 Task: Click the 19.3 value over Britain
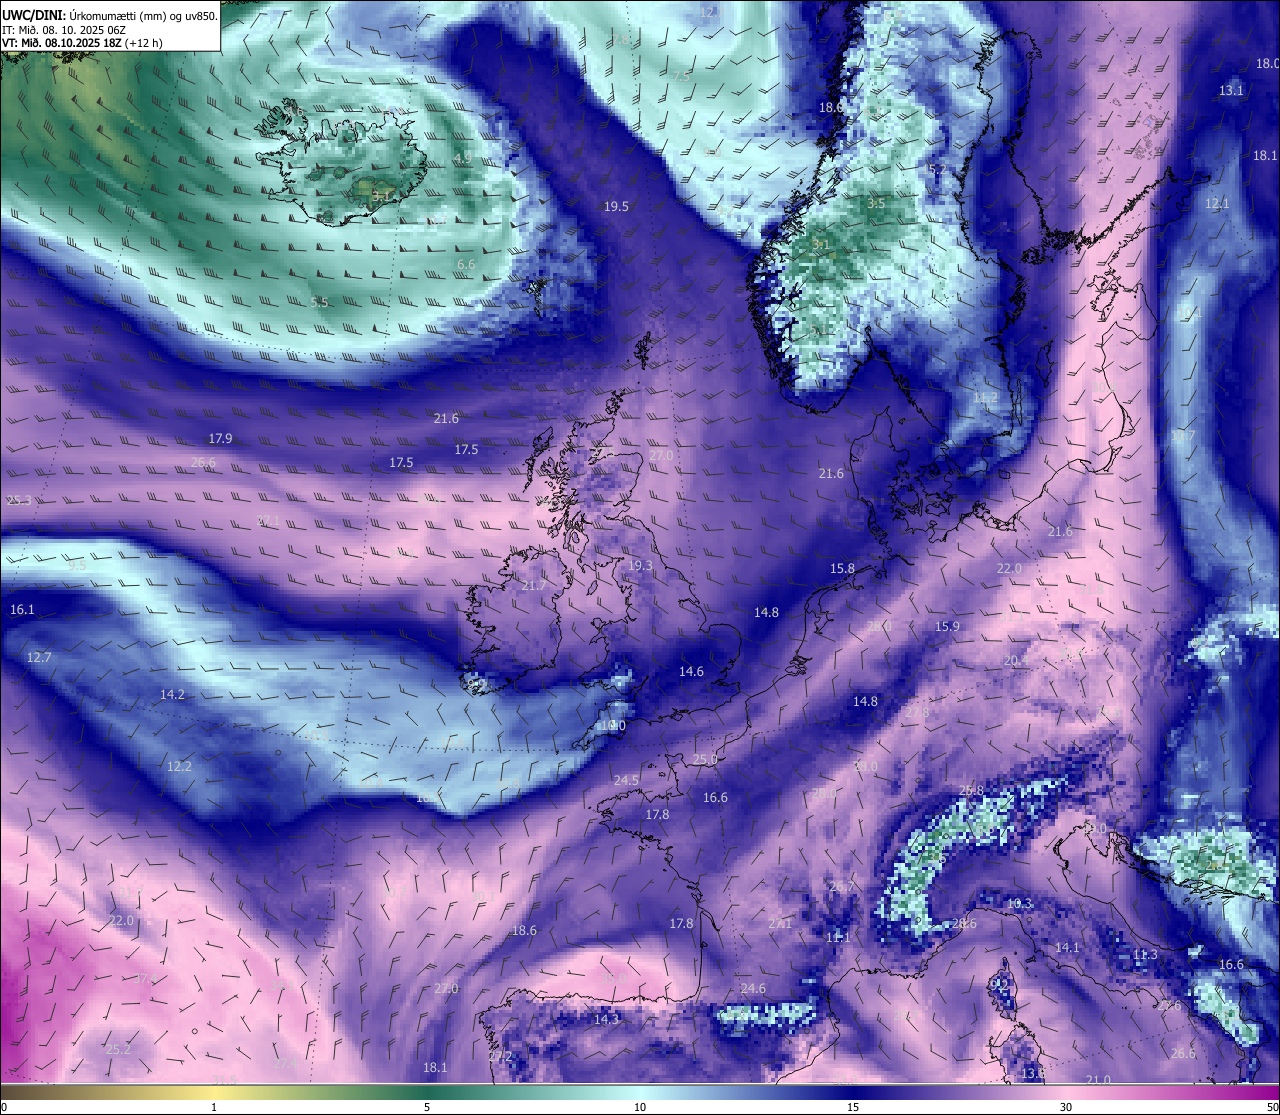(x=640, y=566)
